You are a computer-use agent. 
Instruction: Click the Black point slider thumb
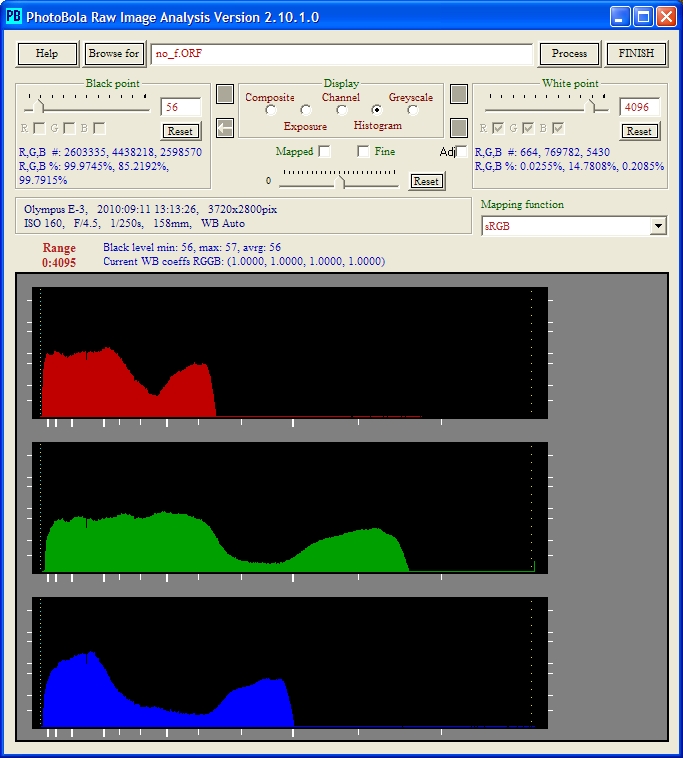pyautogui.click(x=40, y=106)
